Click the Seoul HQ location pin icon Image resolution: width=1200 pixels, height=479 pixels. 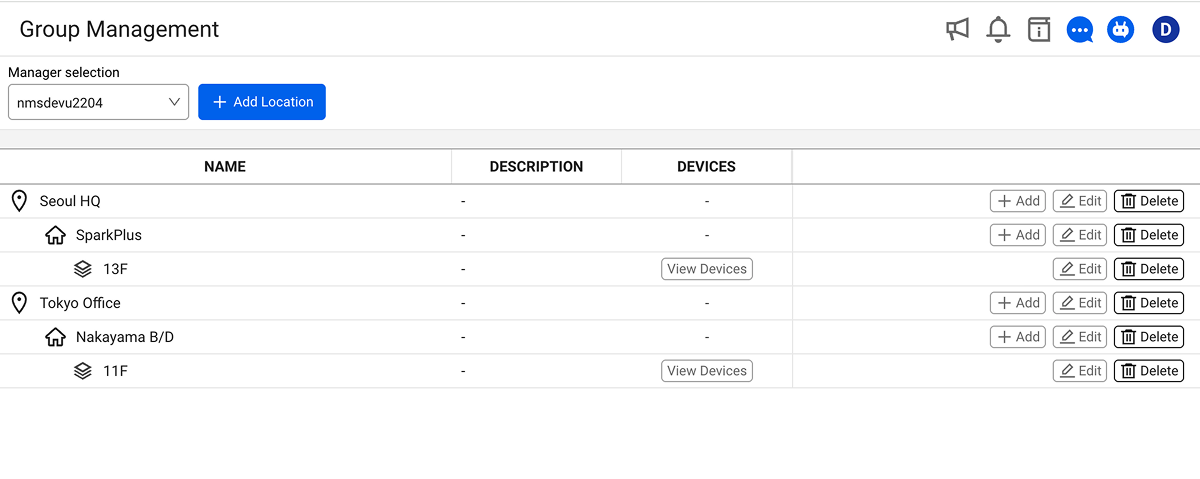click(x=19, y=201)
